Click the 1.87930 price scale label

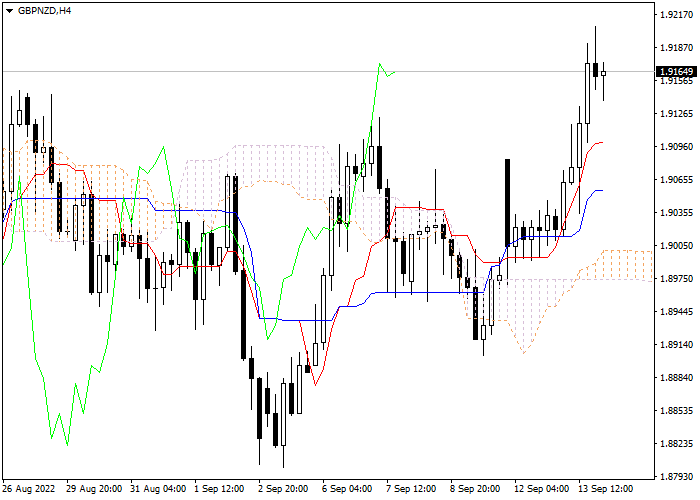[x=676, y=477]
